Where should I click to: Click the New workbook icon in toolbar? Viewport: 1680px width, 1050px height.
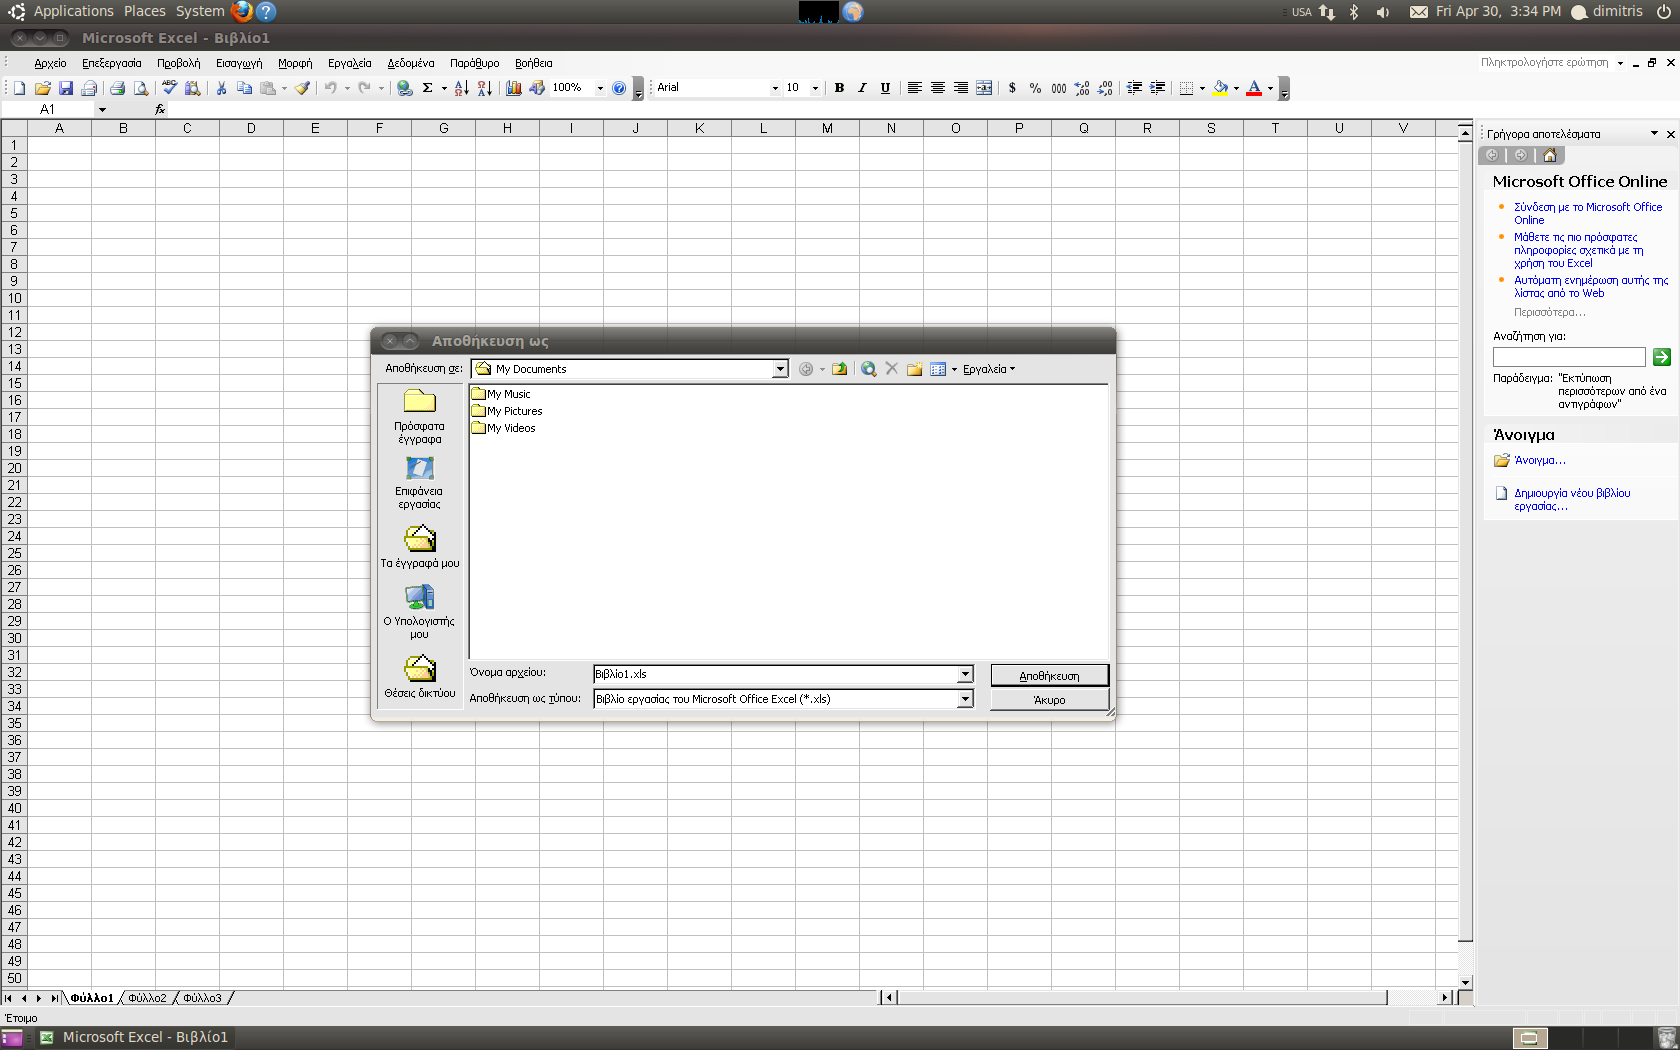click(19, 88)
